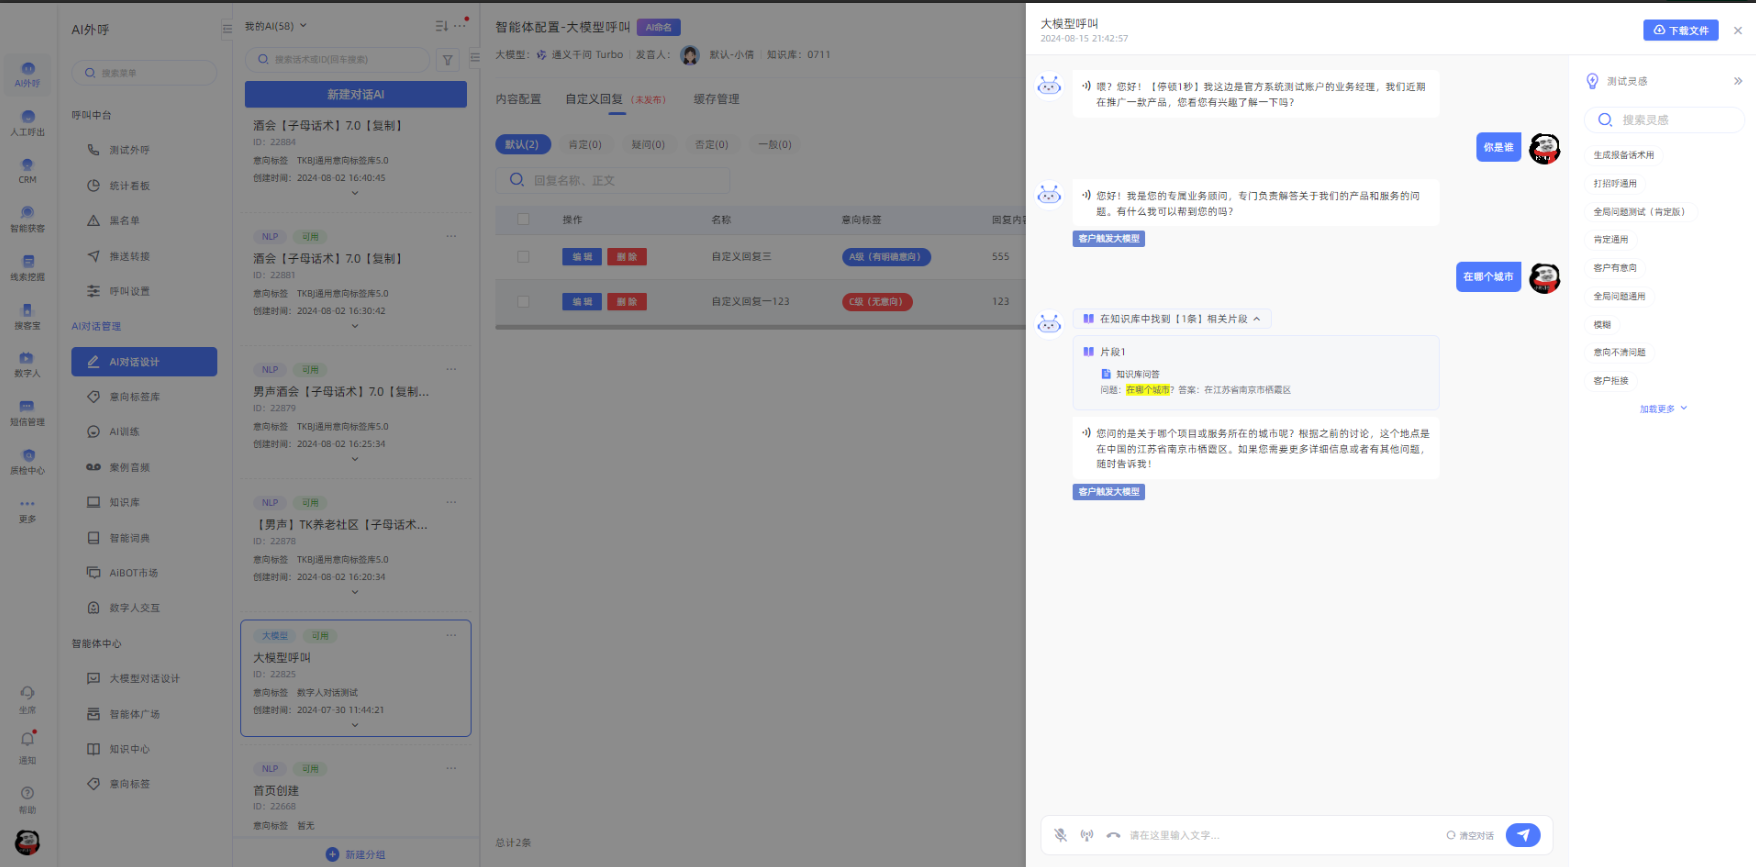Click 清空对话 to clear conversation
The height and width of the screenshot is (867, 1756).
(1470, 835)
